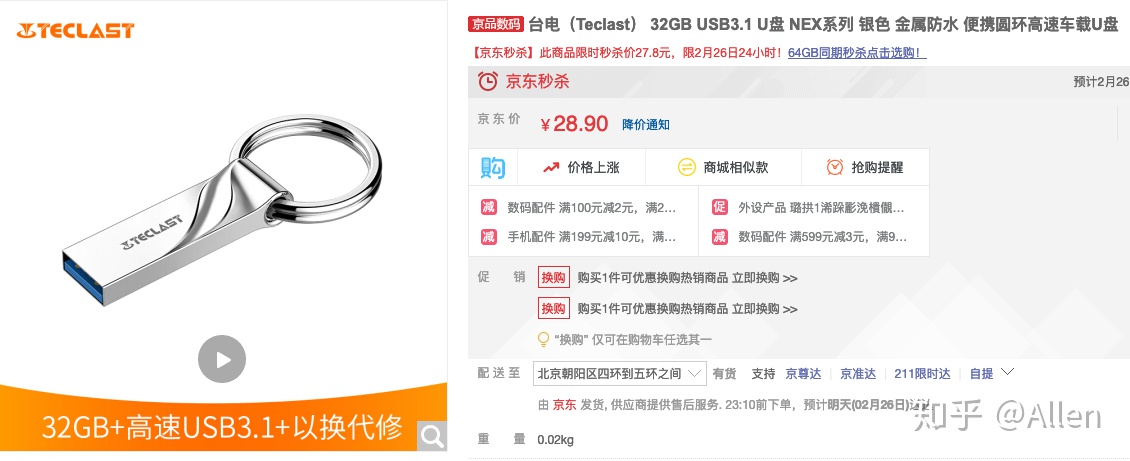Click the lightbulb tip icon near 换购
The image size is (1130, 461).
point(544,339)
